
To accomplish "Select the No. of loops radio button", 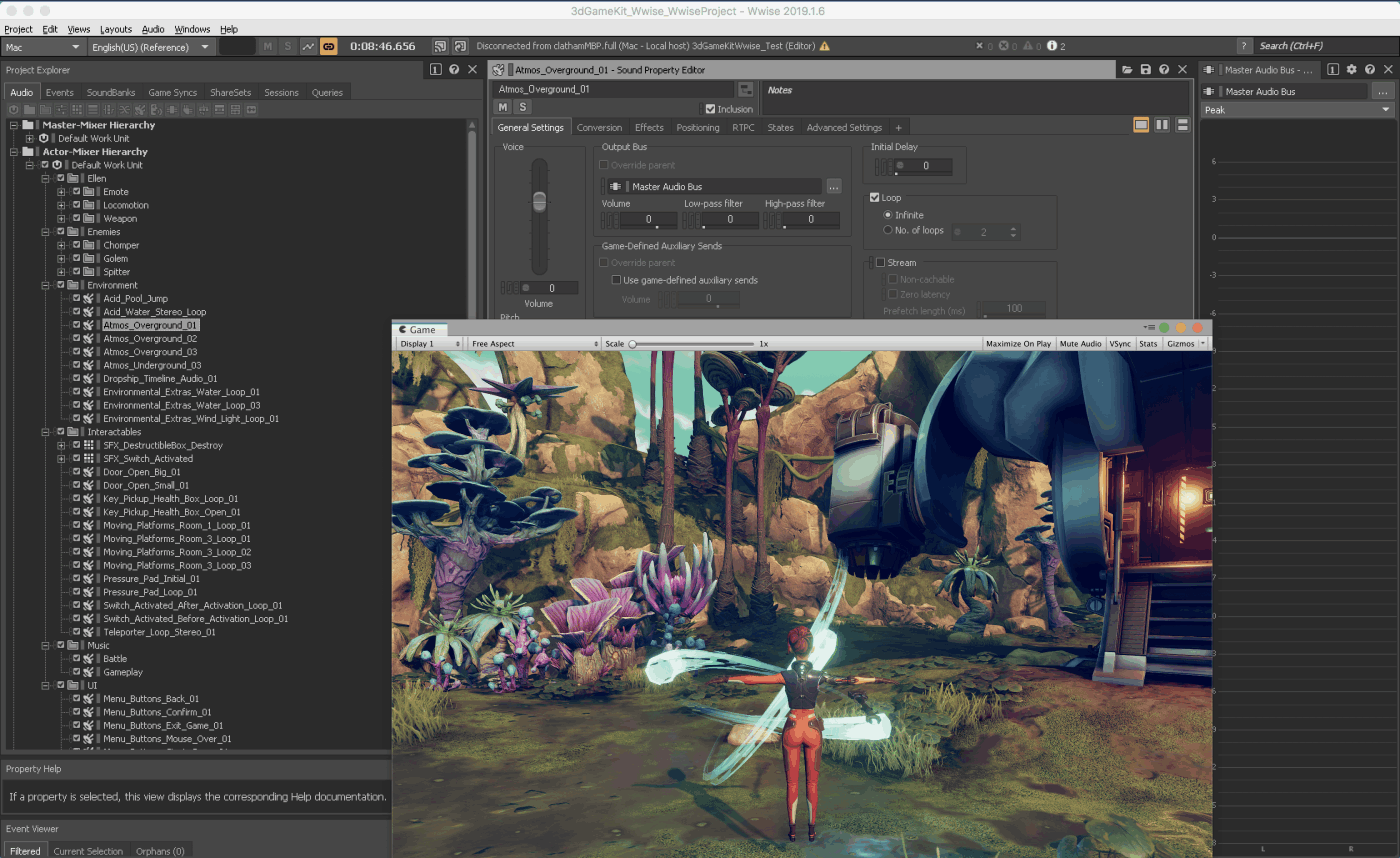I will click(888, 230).
